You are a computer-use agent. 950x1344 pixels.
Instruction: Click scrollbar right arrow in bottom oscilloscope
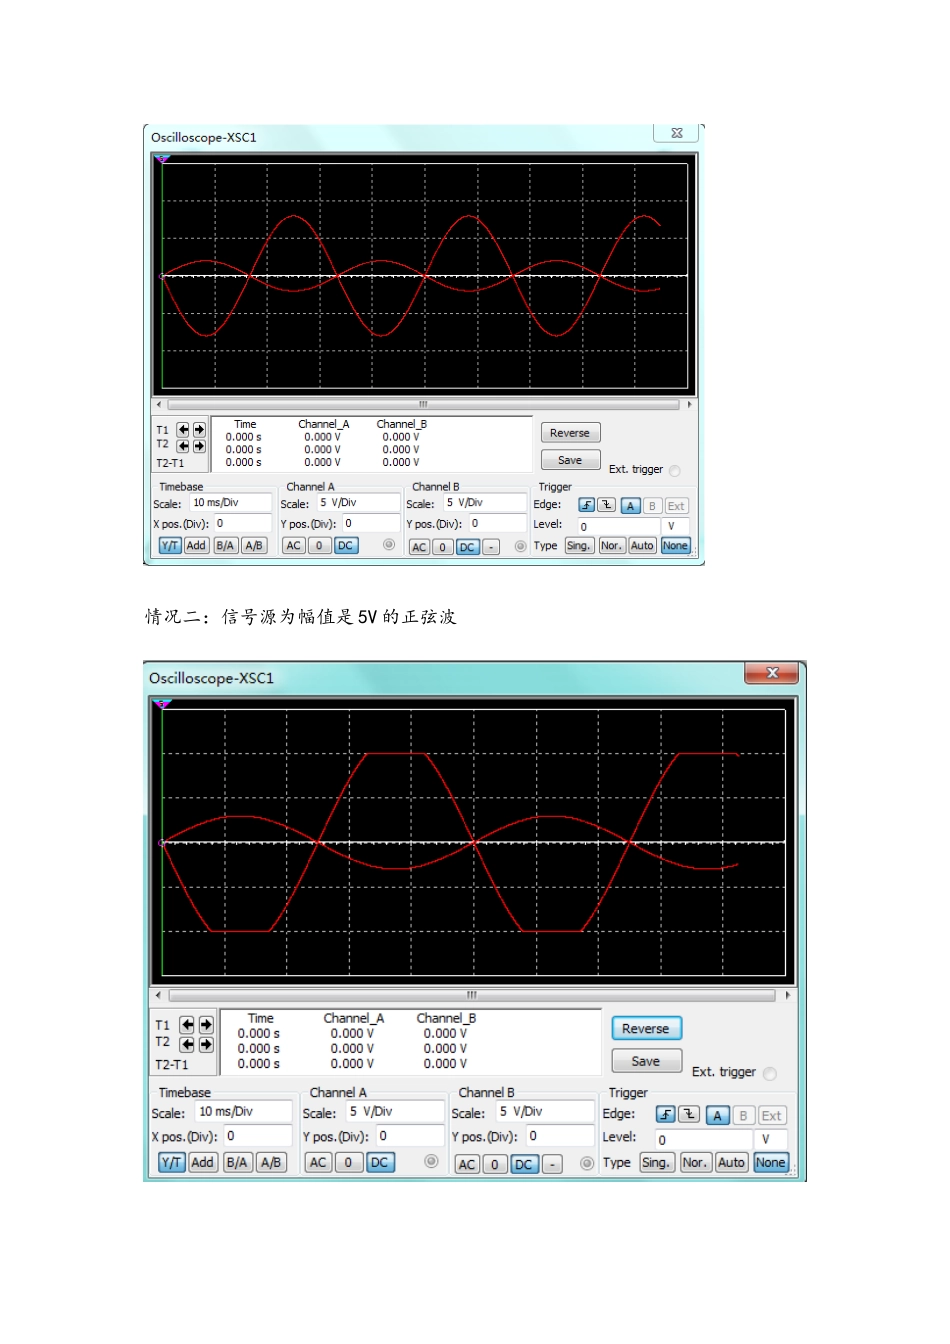[788, 995]
